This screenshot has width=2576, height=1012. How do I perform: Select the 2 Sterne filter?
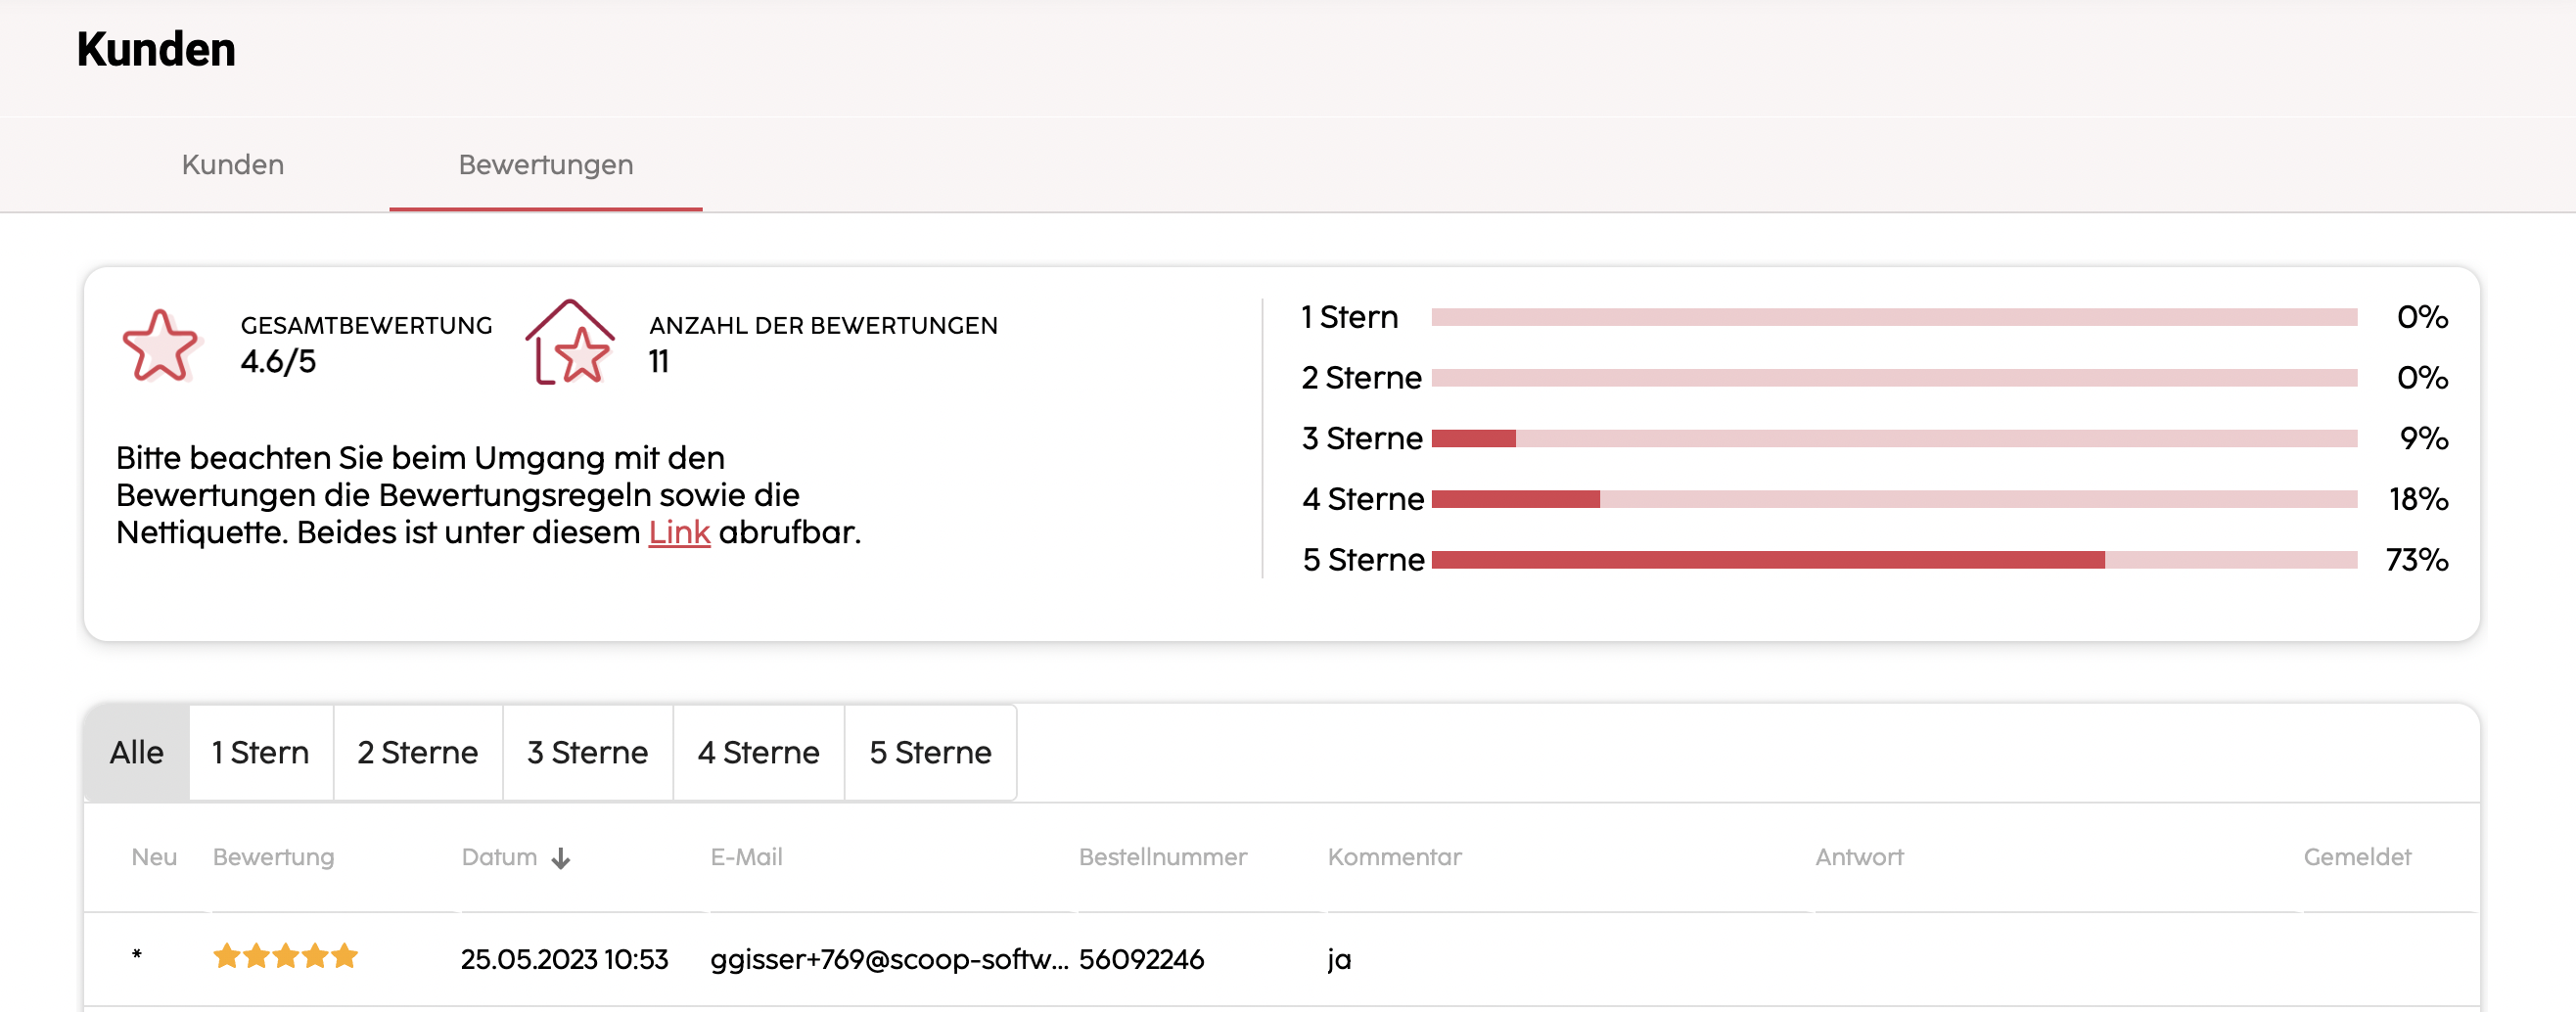point(418,752)
